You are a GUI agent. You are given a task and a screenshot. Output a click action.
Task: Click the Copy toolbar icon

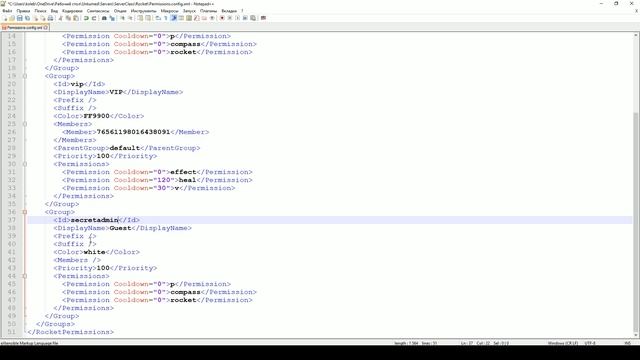[x=68, y=18]
